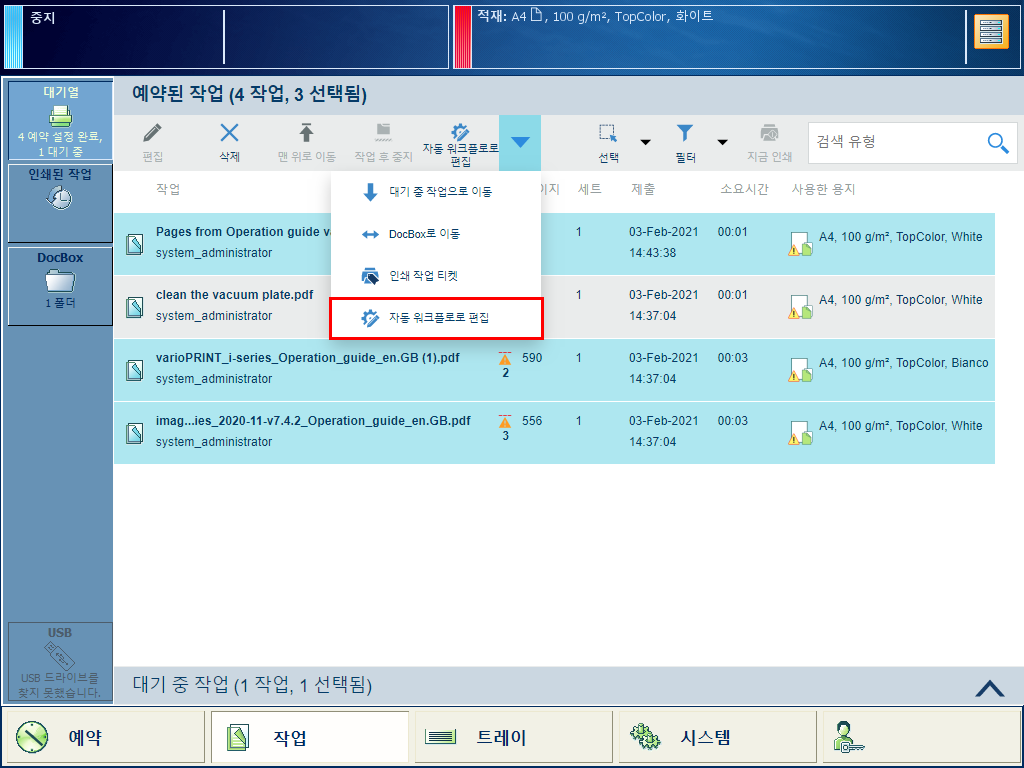
Task: Click page count 590 in varioPRINT row
Action: (532, 358)
